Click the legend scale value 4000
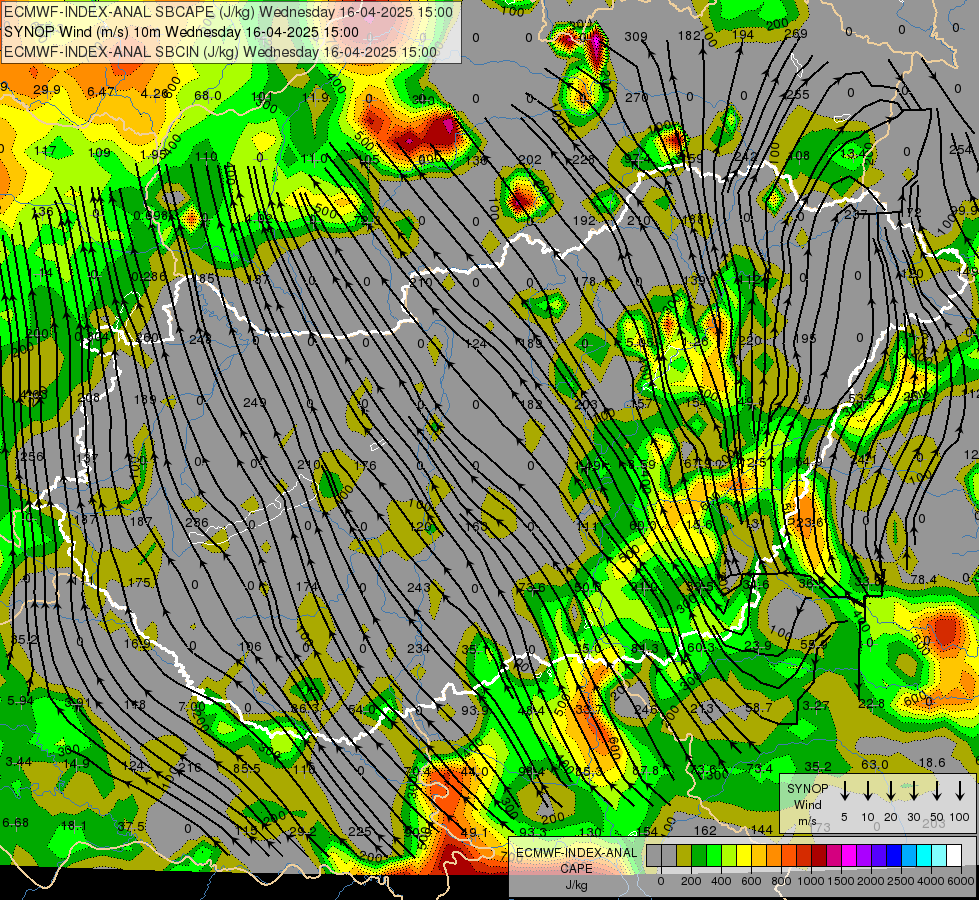The height and width of the screenshot is (900, 979). 930,881
